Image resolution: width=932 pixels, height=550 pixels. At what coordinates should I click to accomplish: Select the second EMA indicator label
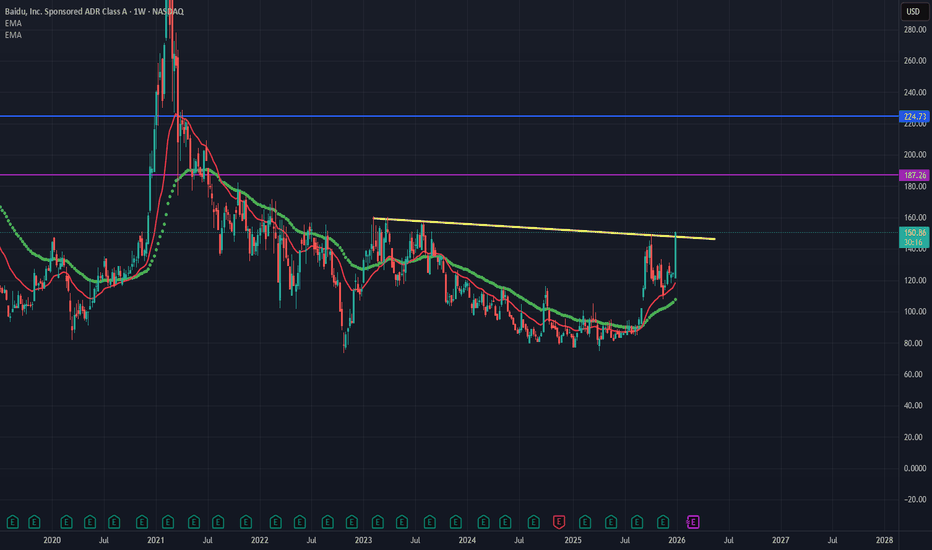[x=13, y=35]
